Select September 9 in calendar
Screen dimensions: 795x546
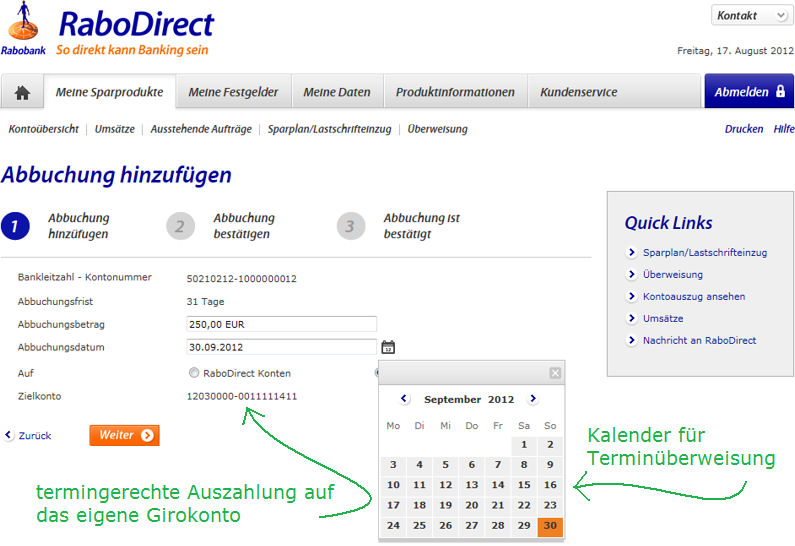pyautogui.click(x=550, y=465)
